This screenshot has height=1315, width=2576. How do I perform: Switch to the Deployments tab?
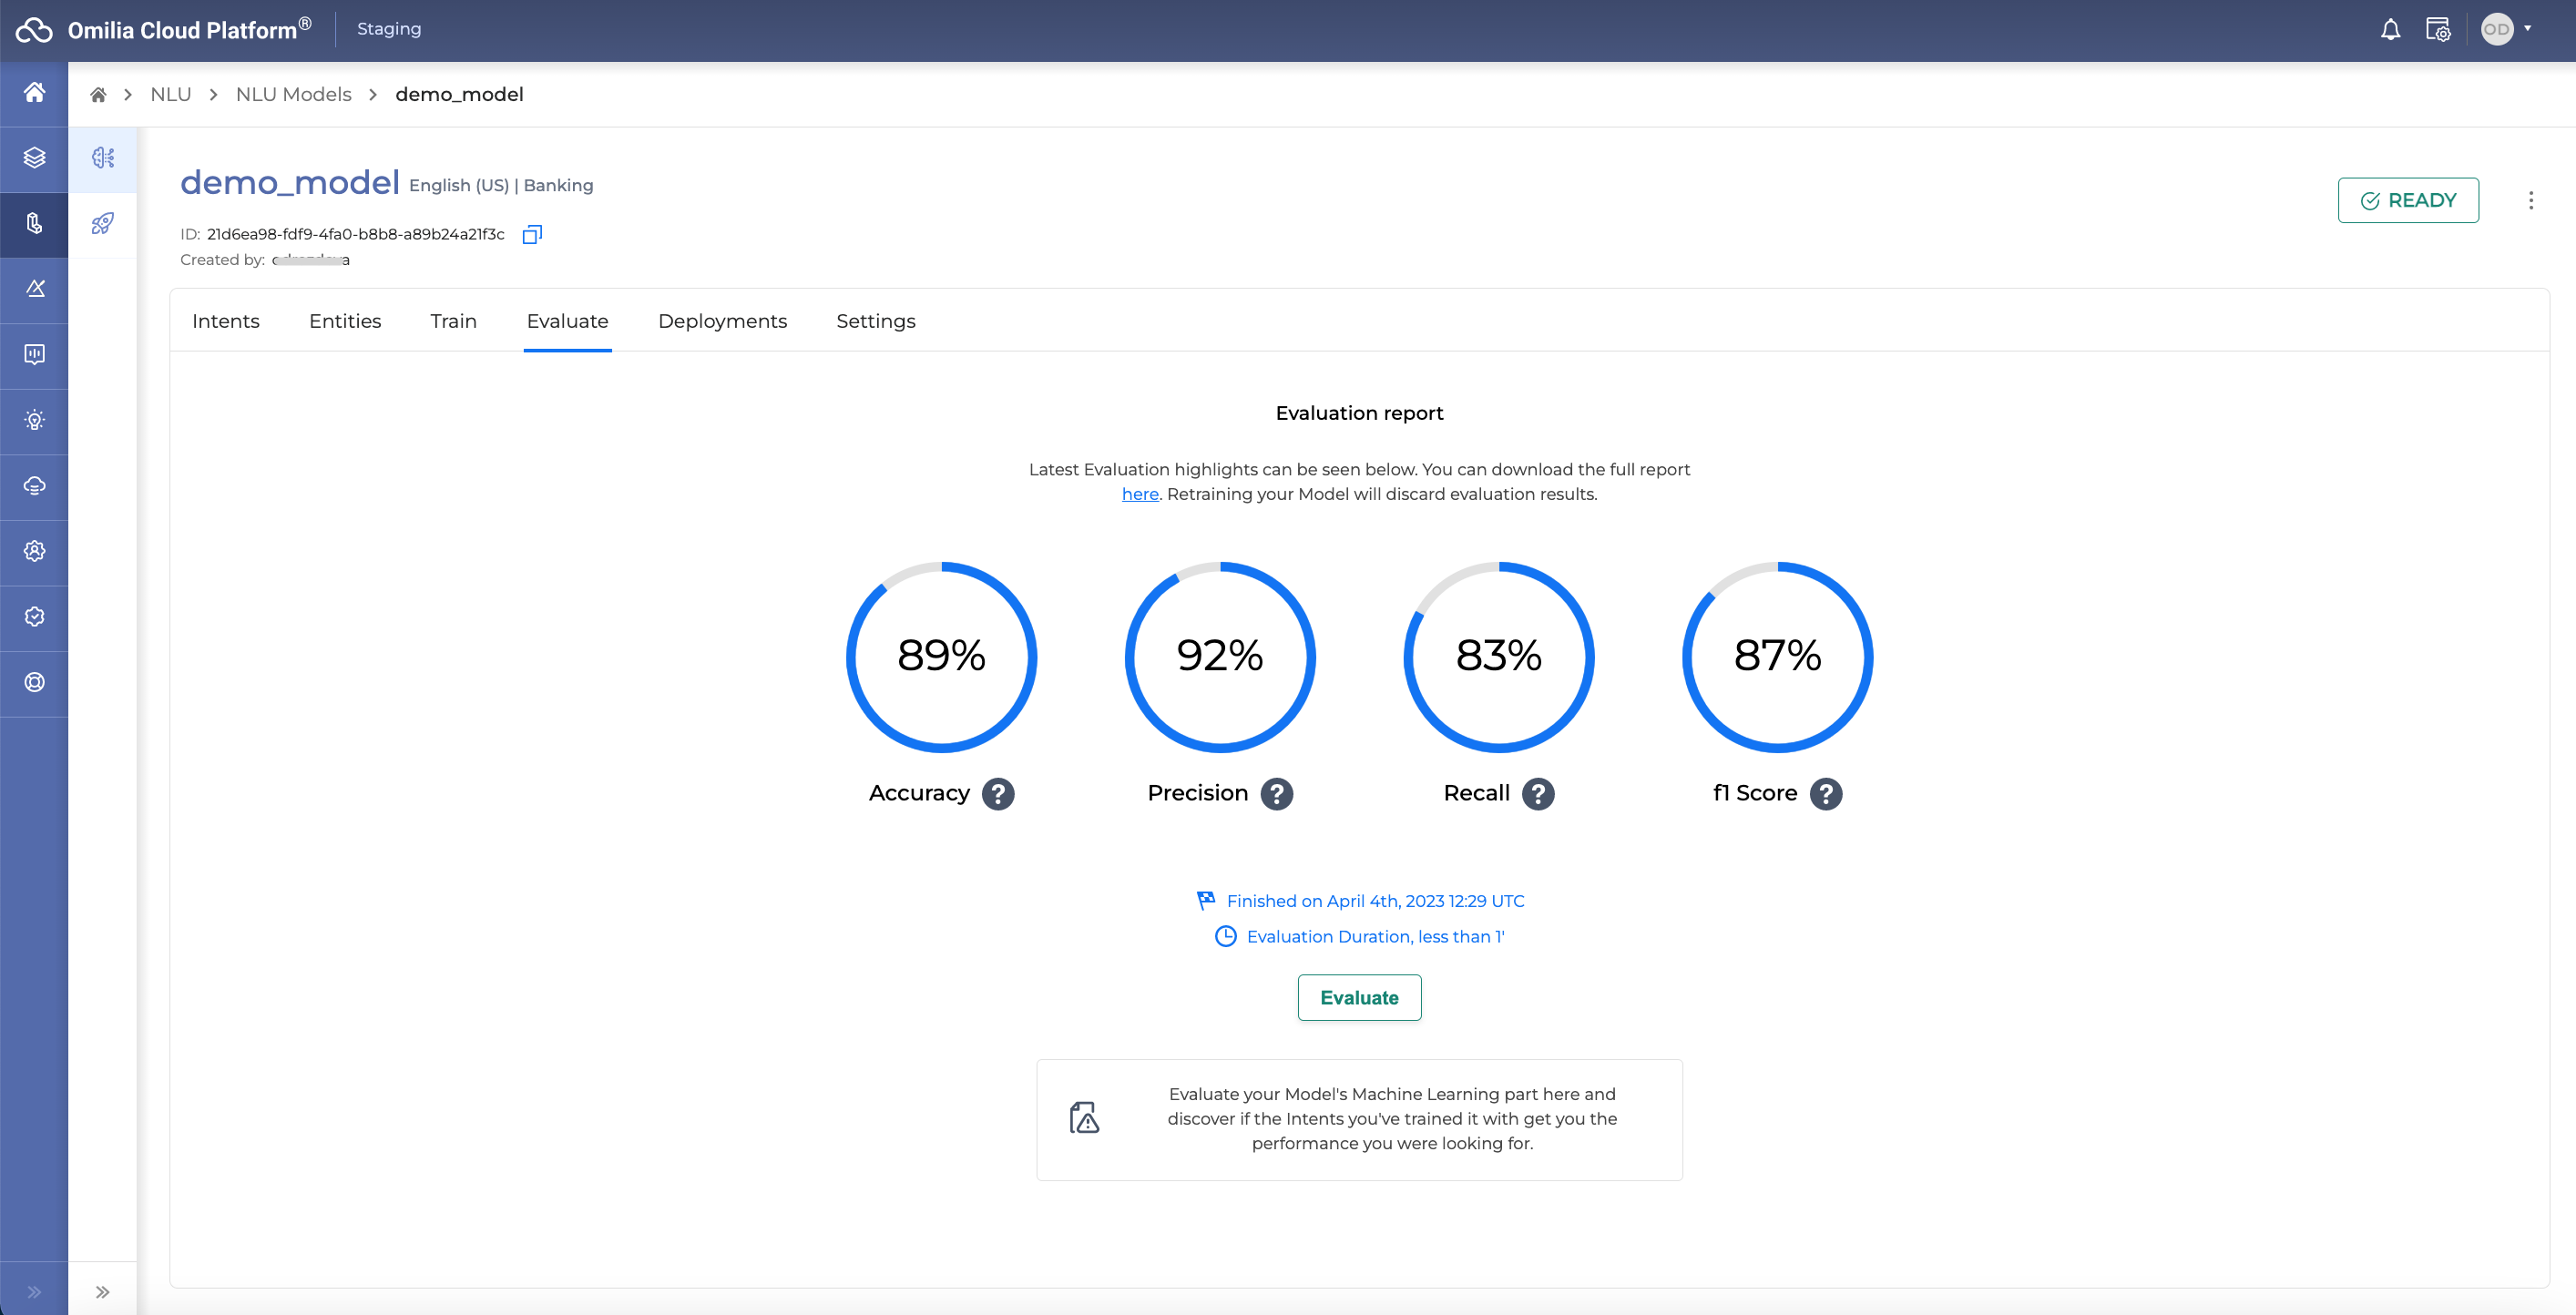click(722, 321)
